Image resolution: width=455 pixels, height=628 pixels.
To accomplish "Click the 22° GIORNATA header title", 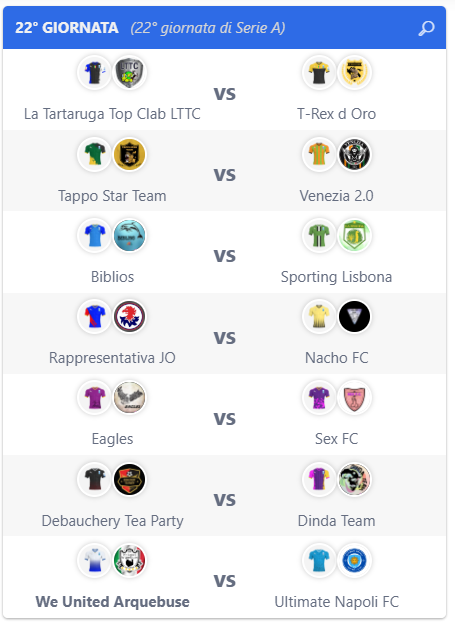I will click(66, 28).
